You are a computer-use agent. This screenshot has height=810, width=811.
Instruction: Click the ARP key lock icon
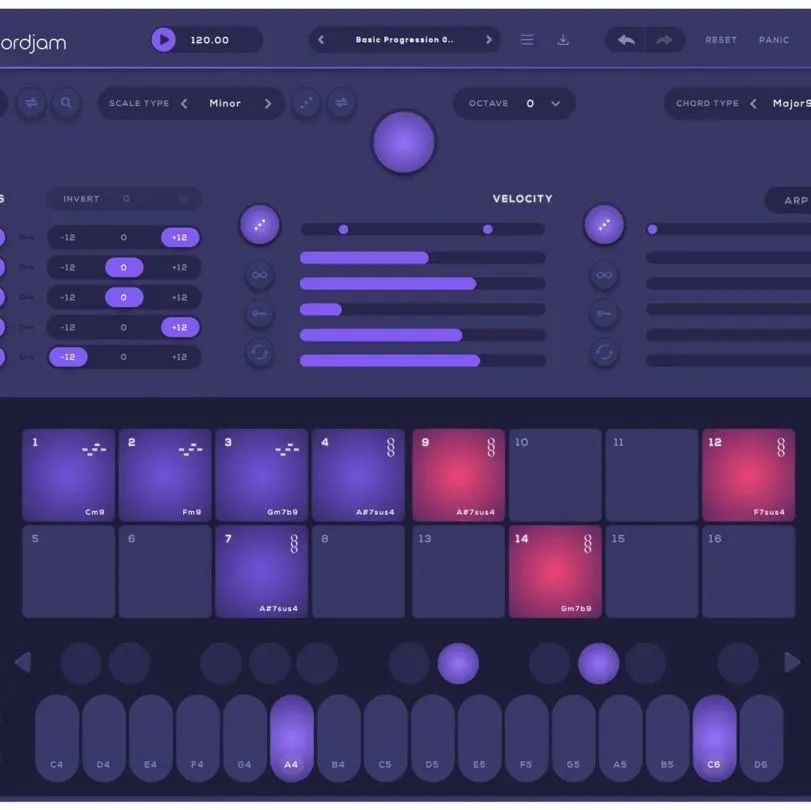coord(604,313)
